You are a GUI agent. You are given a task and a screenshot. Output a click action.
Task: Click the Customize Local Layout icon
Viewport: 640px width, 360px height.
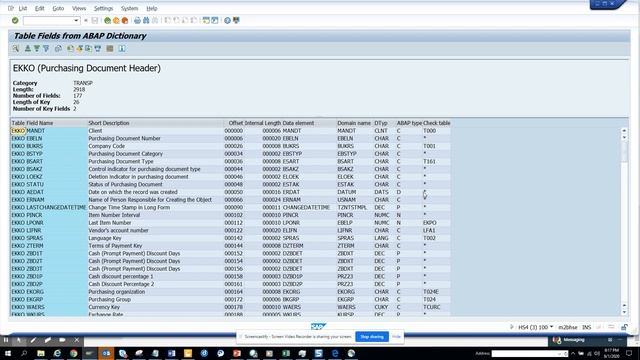click(236, 20)
